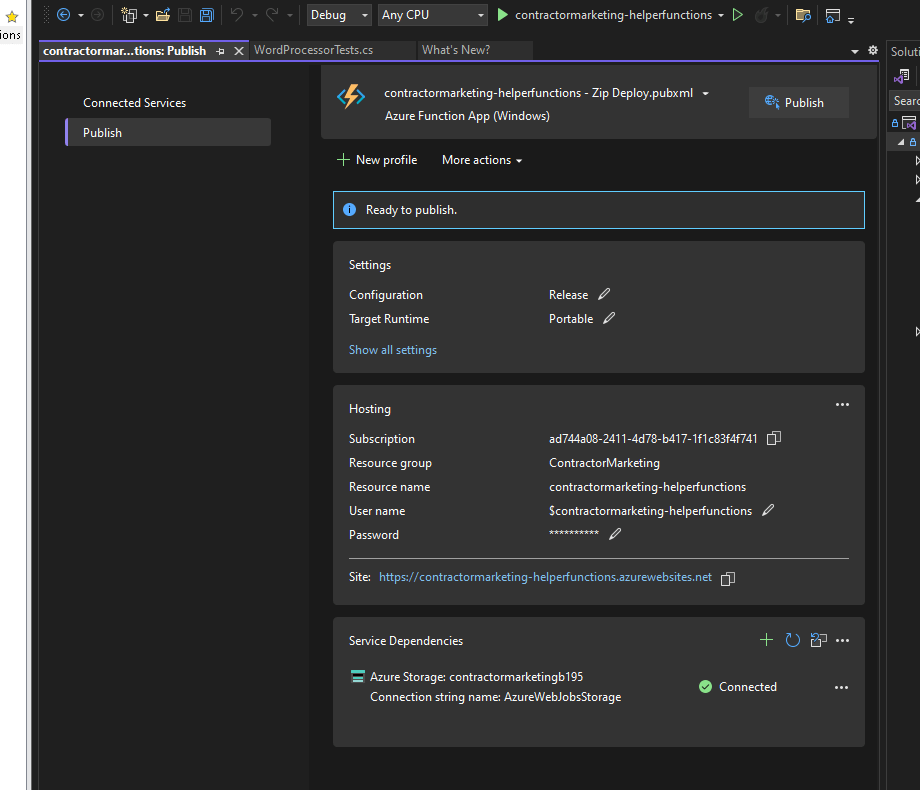Open Service Dependencies header ellipsis menu
The height and width of the screenshot is (790, 920).
coord(842,640)
